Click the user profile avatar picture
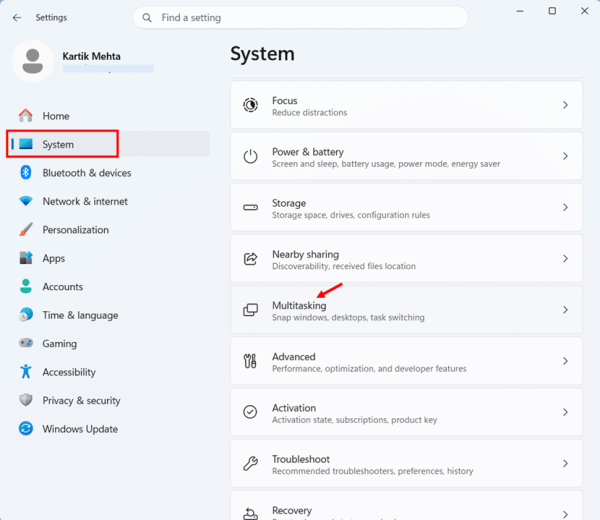The width and height of the screenshot is (600, 520). click(33, 61)
